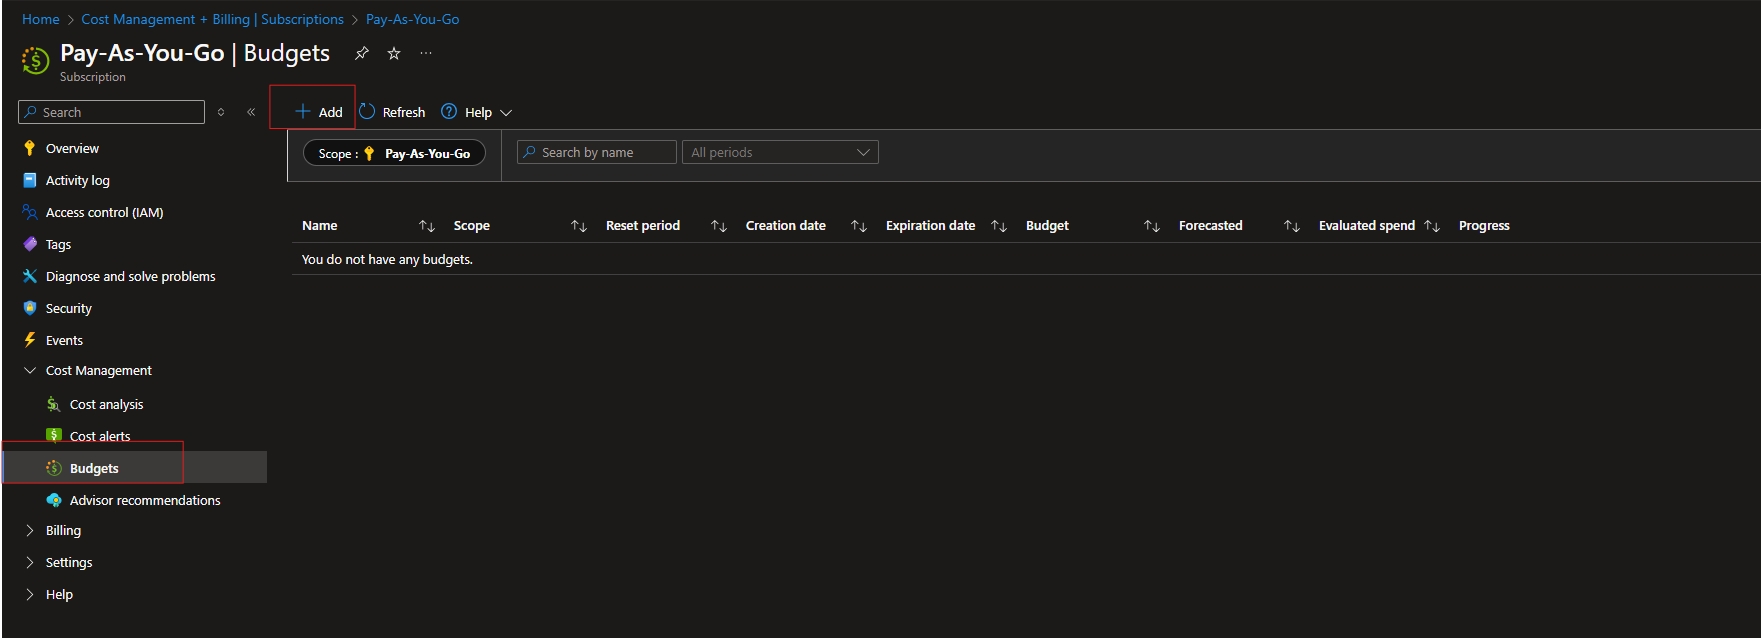The width and height of the screenshot is (1761, 638).
Task: Click the Overview key icon
Action: click(x=30, y=148)
